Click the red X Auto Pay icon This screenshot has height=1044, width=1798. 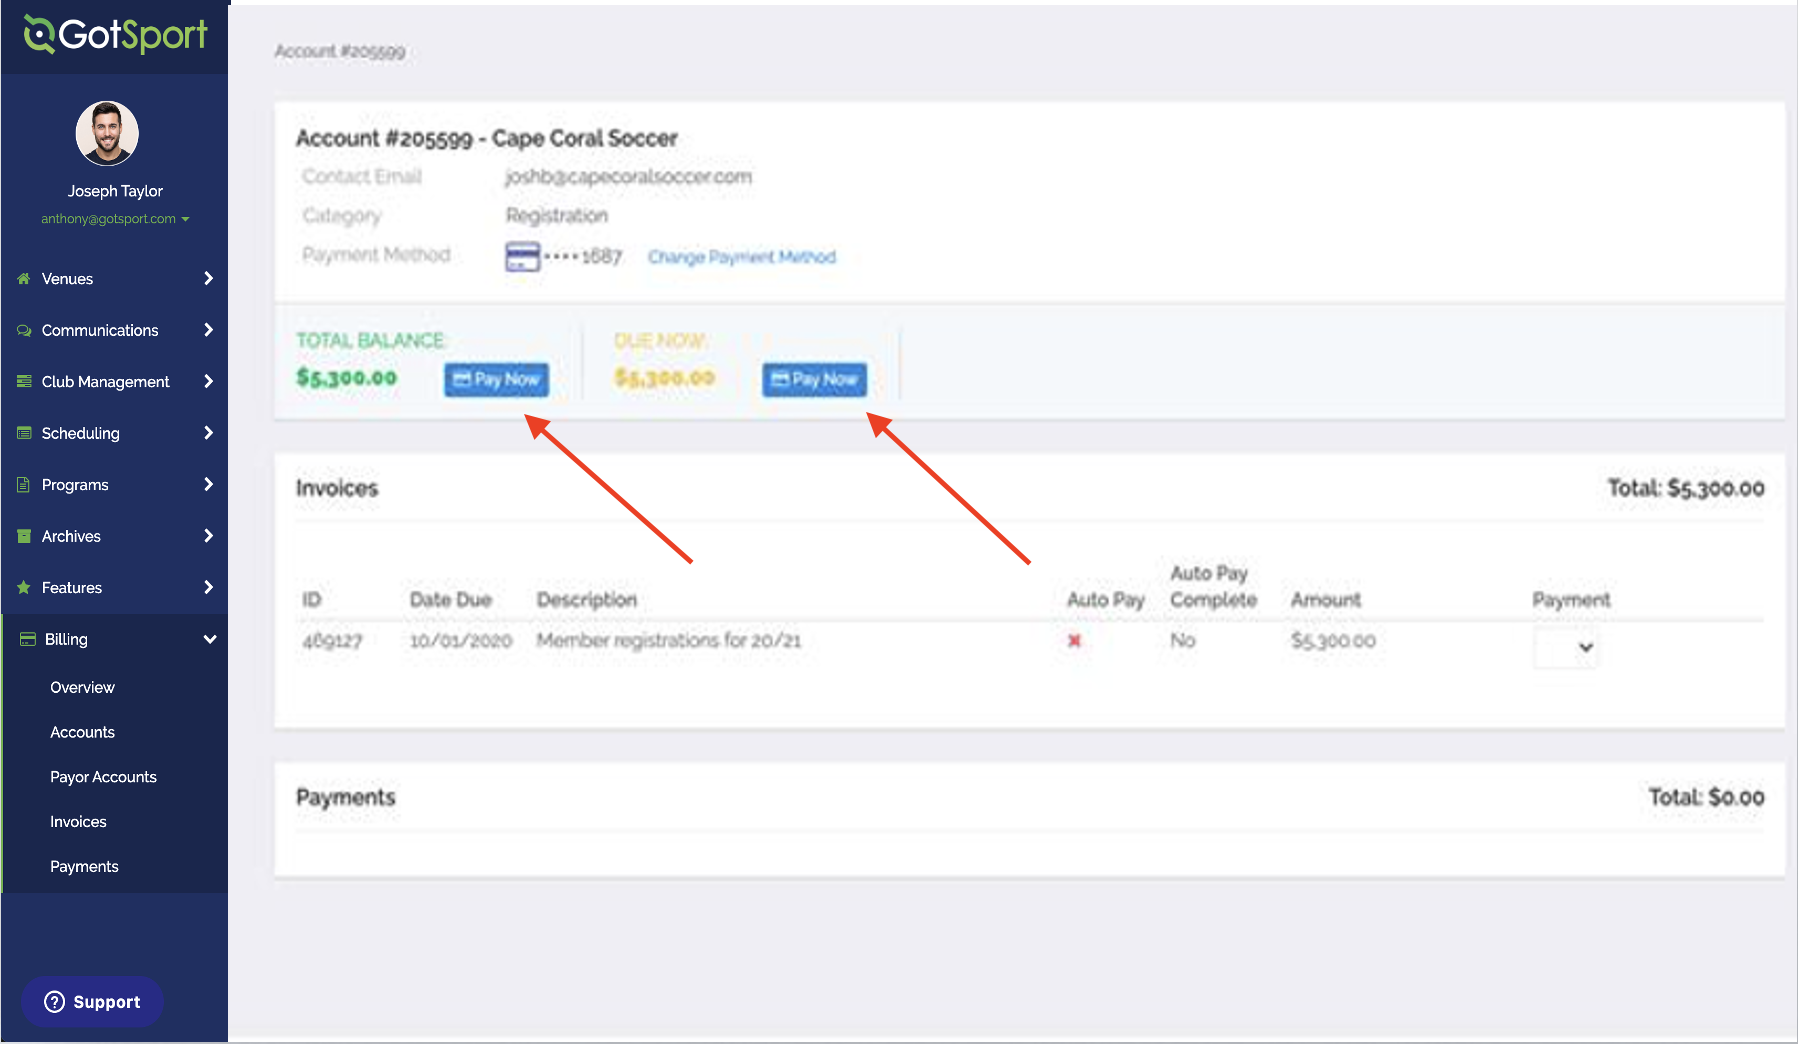click(1074, 640)
